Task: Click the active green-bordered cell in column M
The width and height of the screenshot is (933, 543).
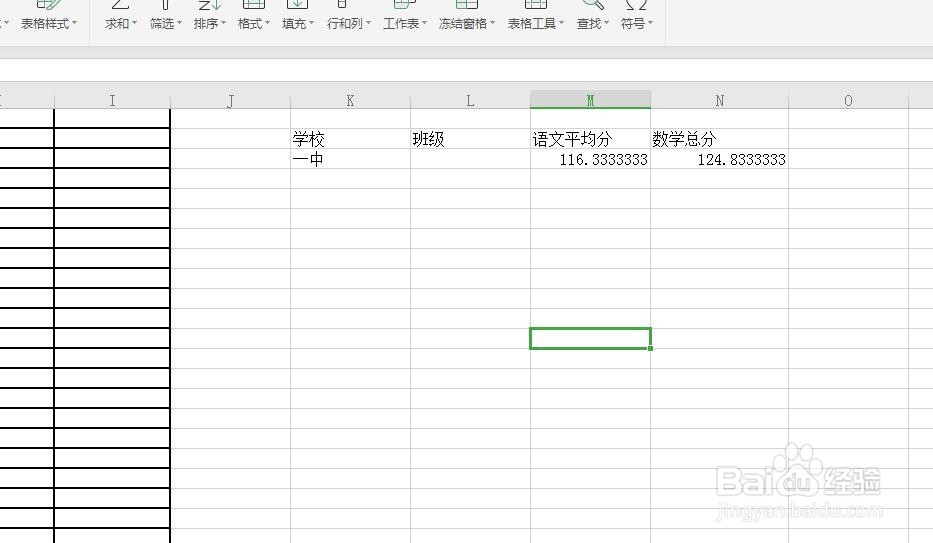Action: (590, 338)
